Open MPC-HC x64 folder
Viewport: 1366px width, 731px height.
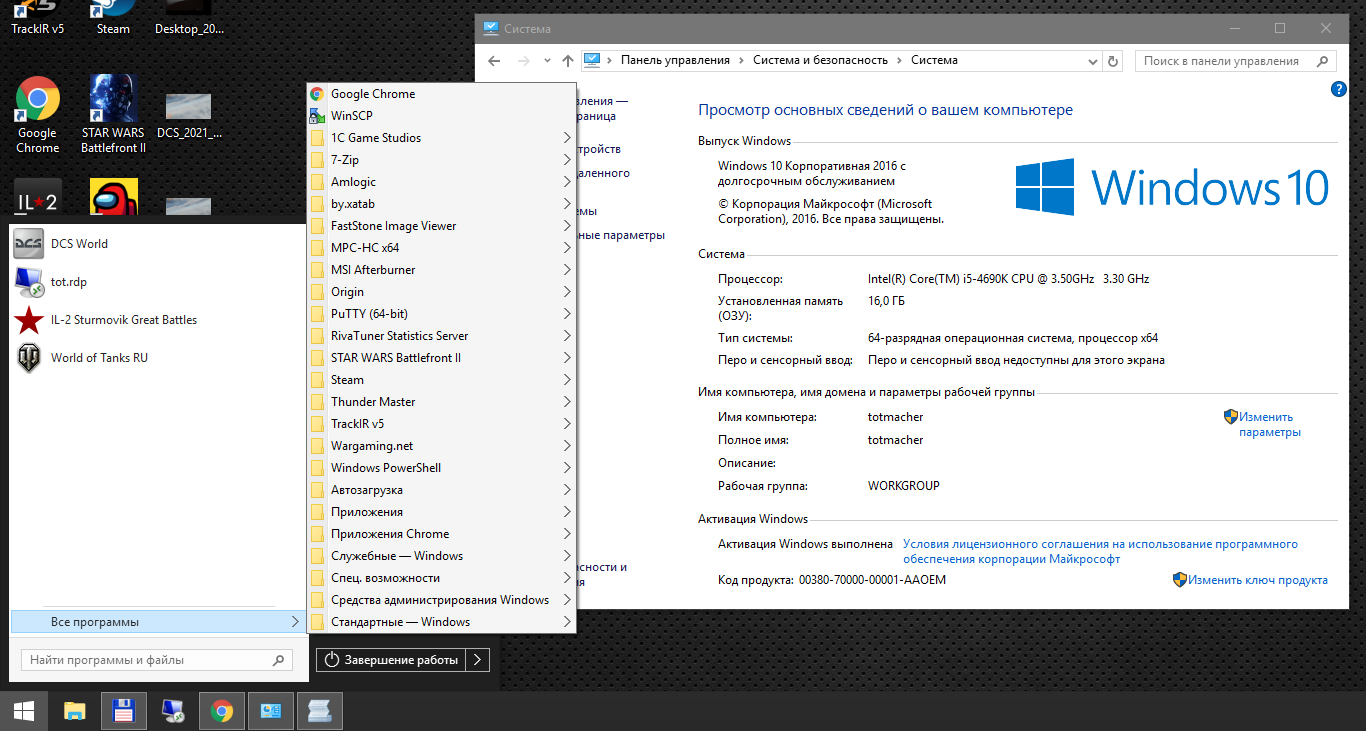click(x=441, y=248)
